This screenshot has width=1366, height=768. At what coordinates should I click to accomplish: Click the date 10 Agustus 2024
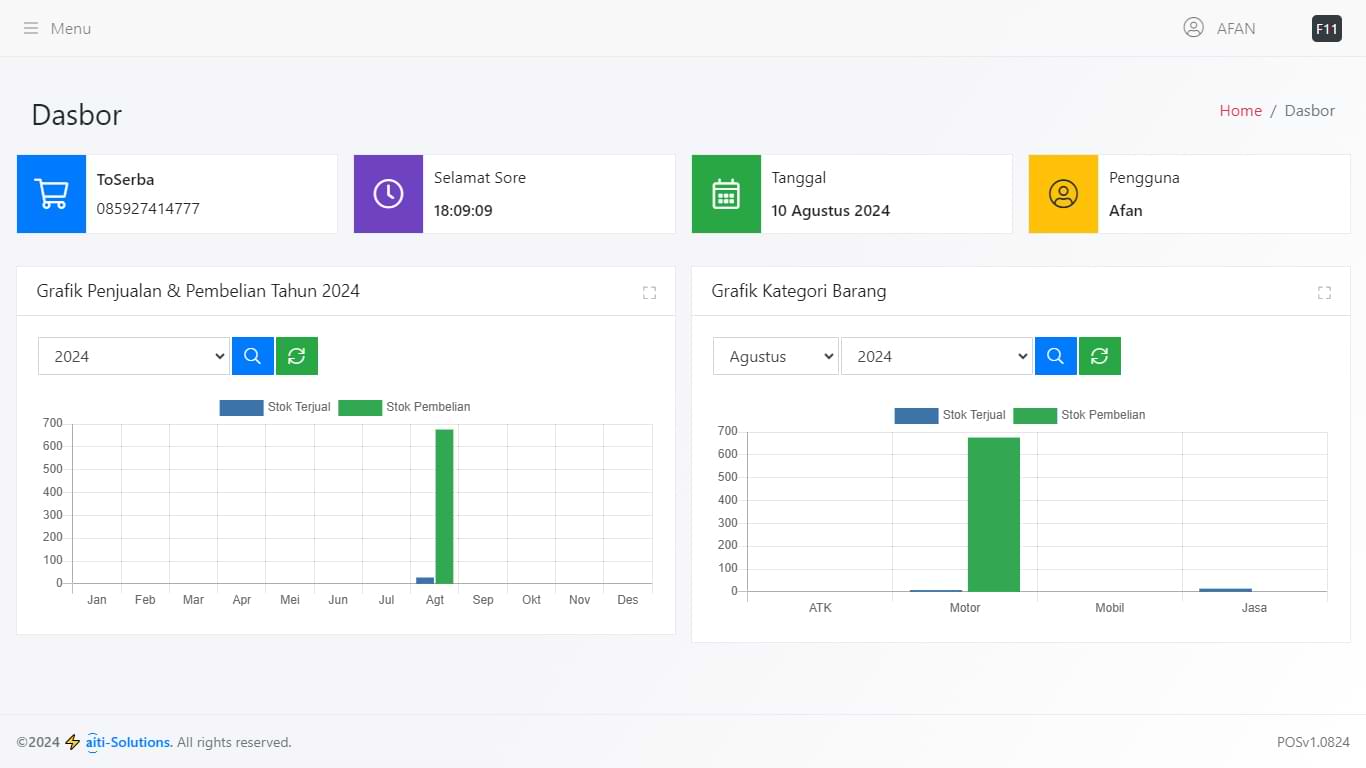pos(830,211)
